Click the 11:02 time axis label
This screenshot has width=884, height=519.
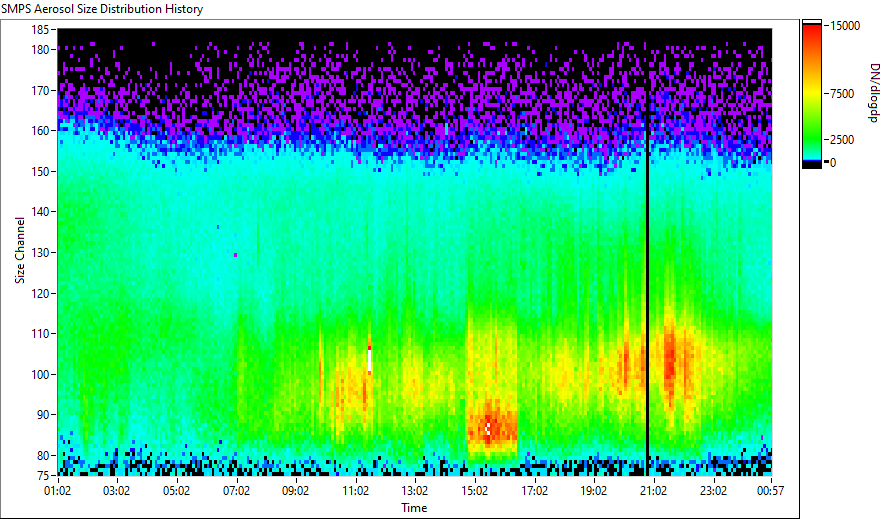coord(355,491)
